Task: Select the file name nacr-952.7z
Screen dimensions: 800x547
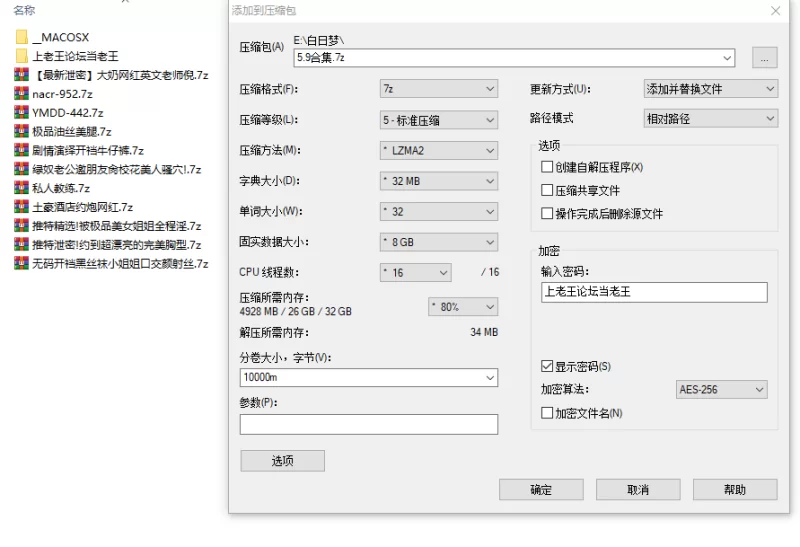Action: pos(62,94)
